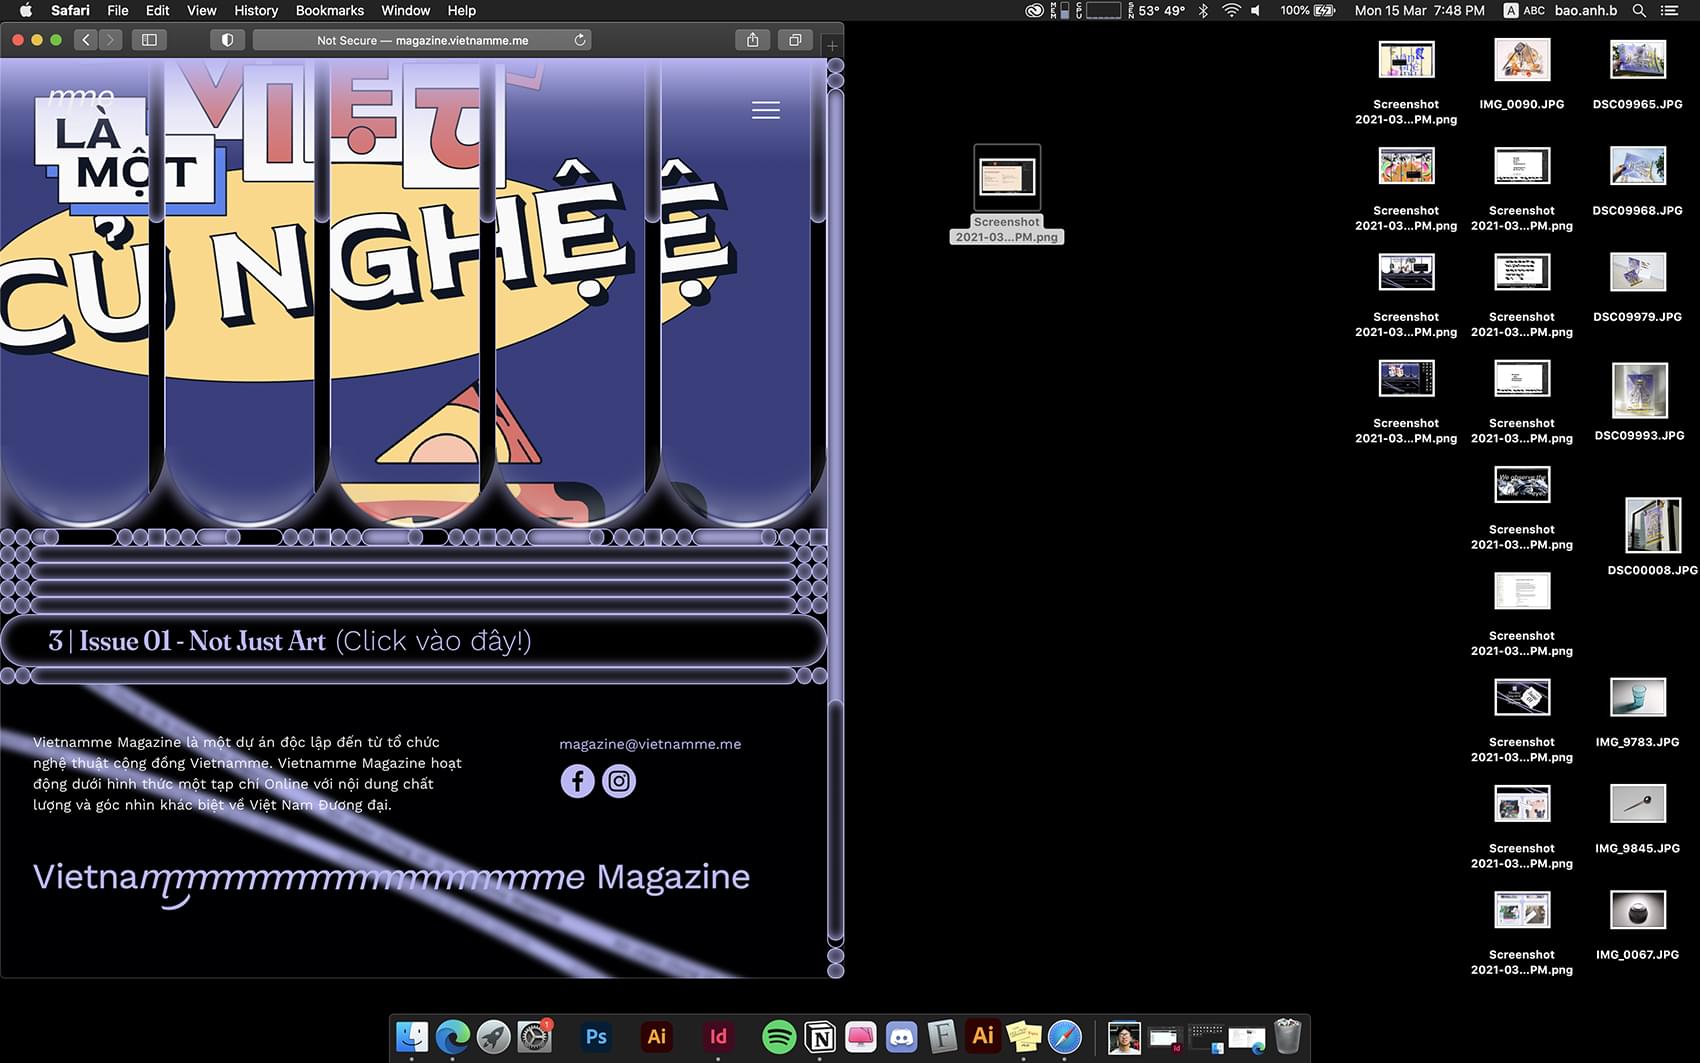1700x1063 pixels.
Task: Launch Photoshop from the Dock
Action: coord(596,1037)
